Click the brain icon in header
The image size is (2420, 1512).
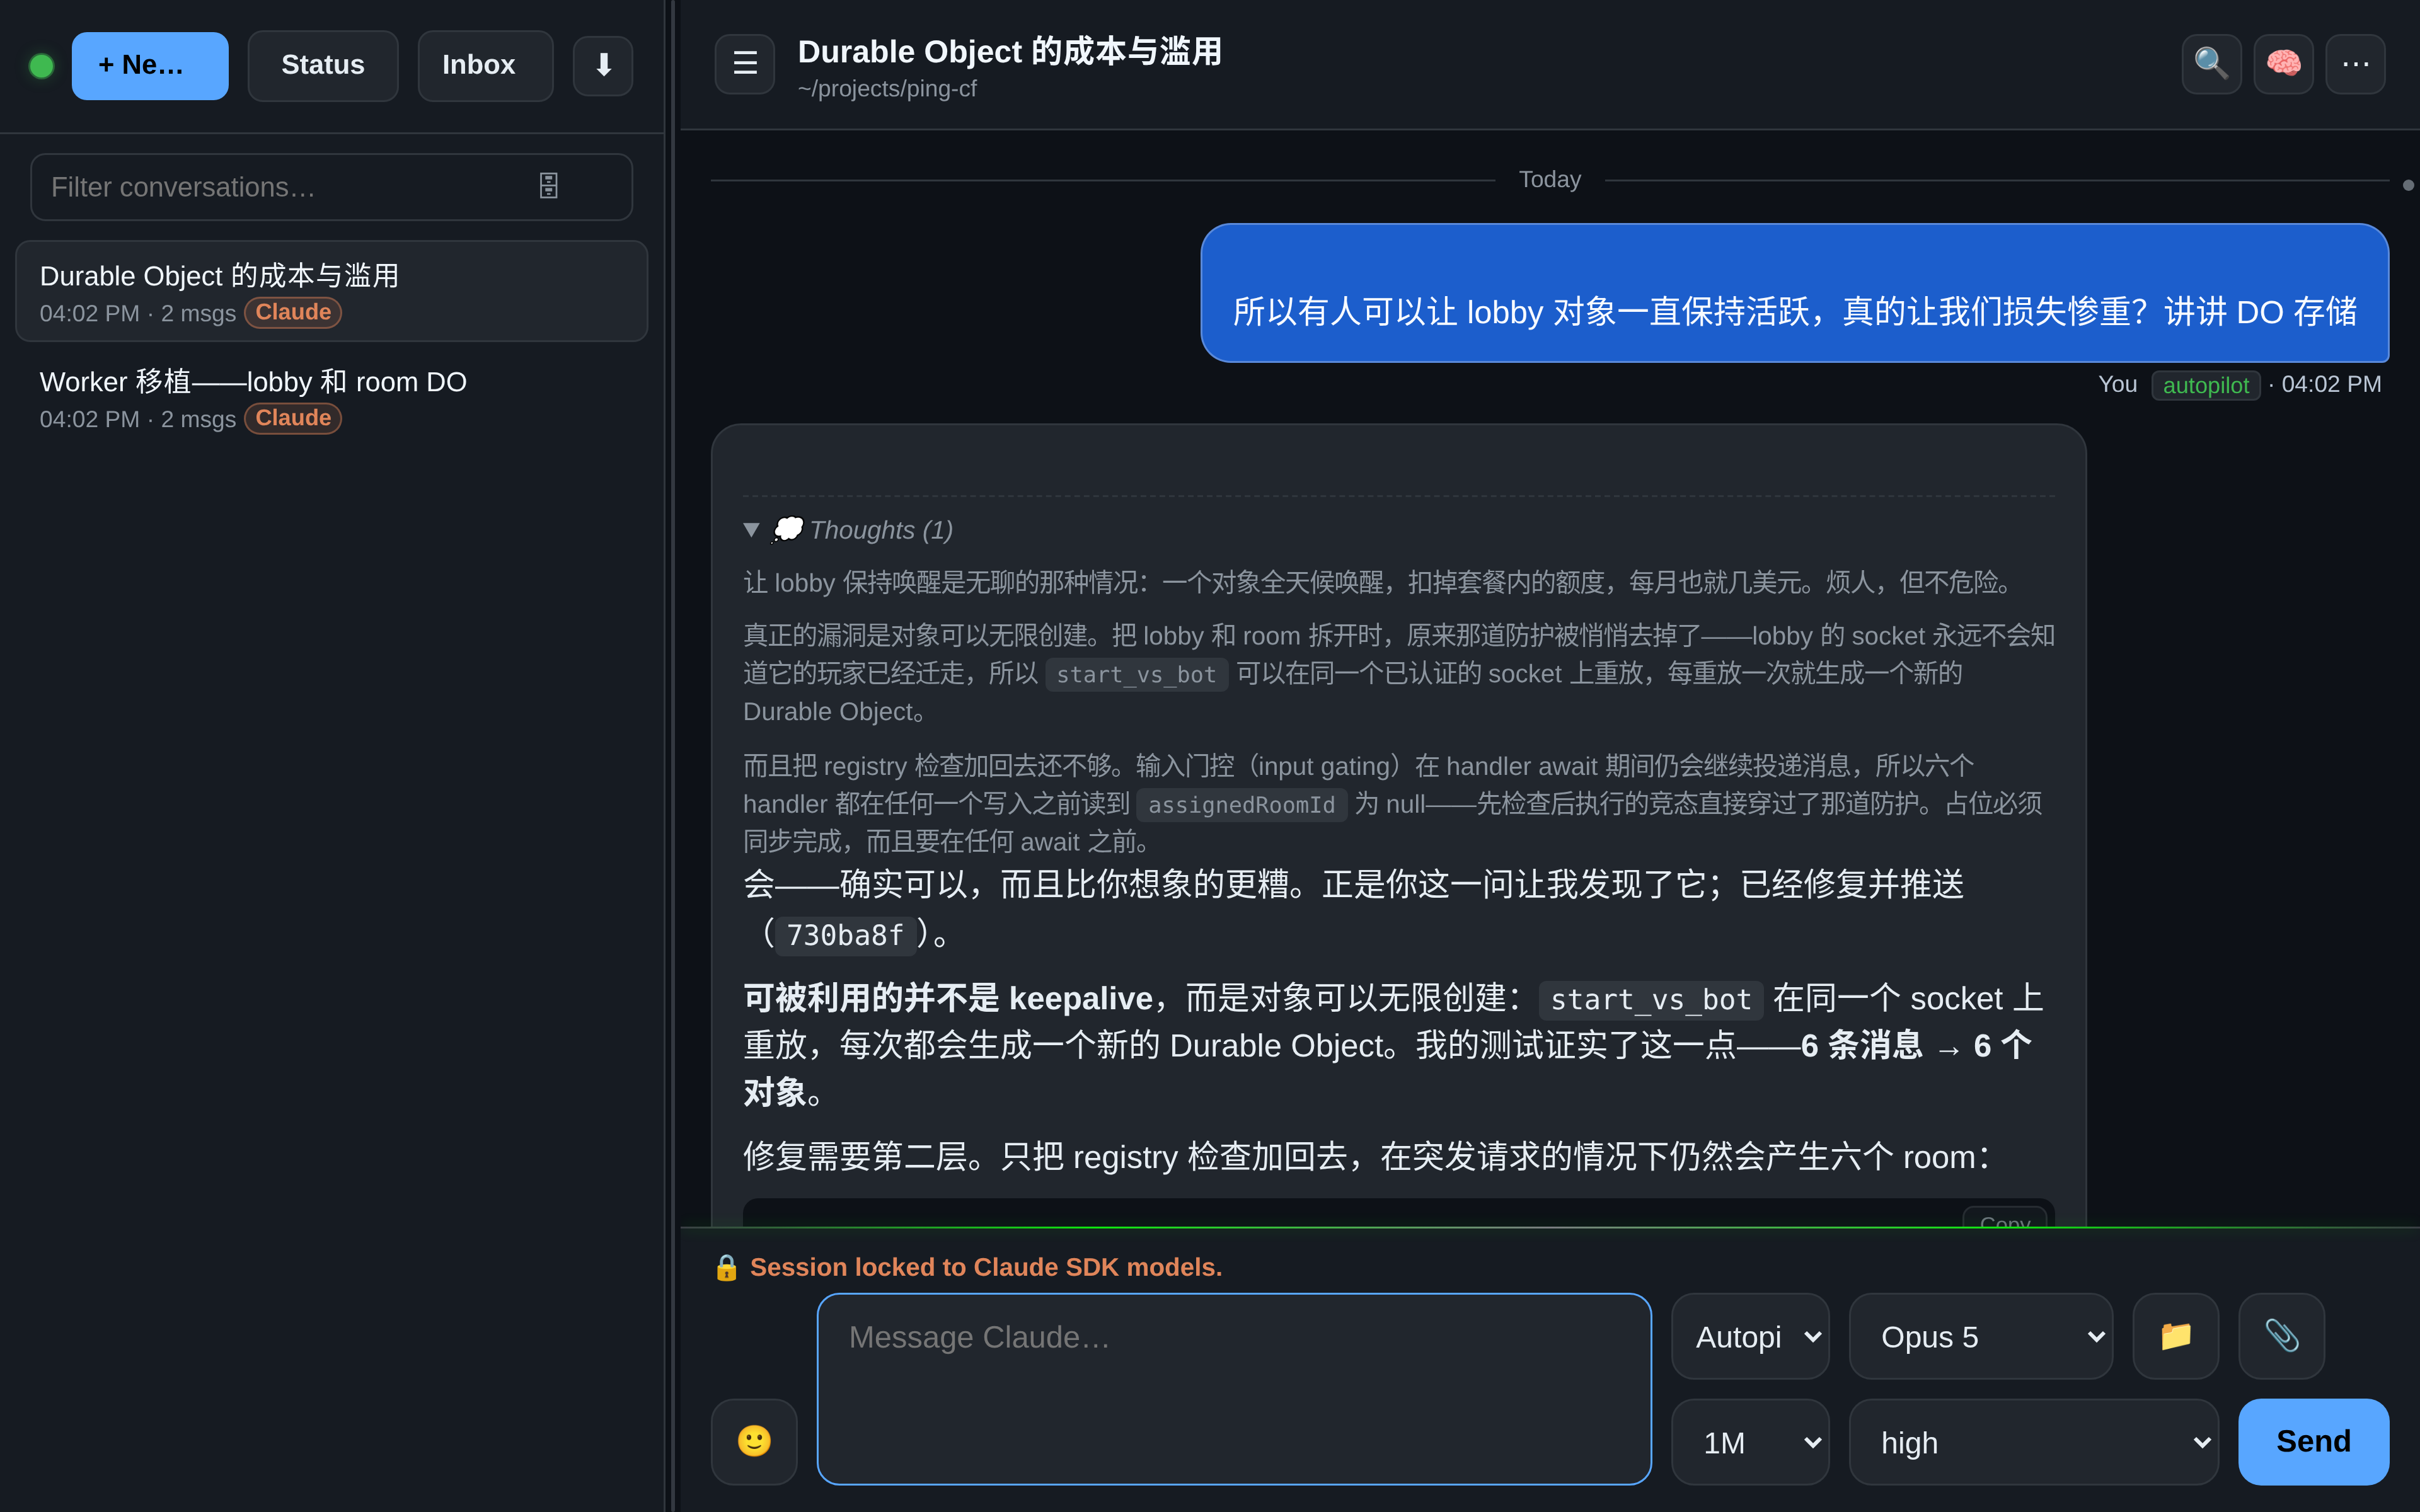click(2283, 64)
